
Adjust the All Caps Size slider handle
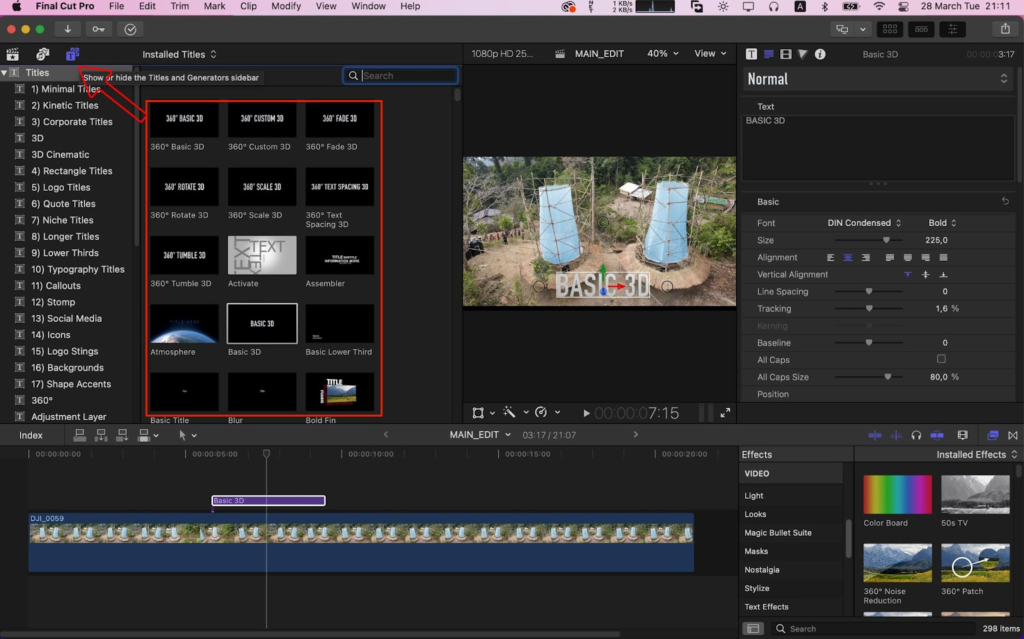888,377
